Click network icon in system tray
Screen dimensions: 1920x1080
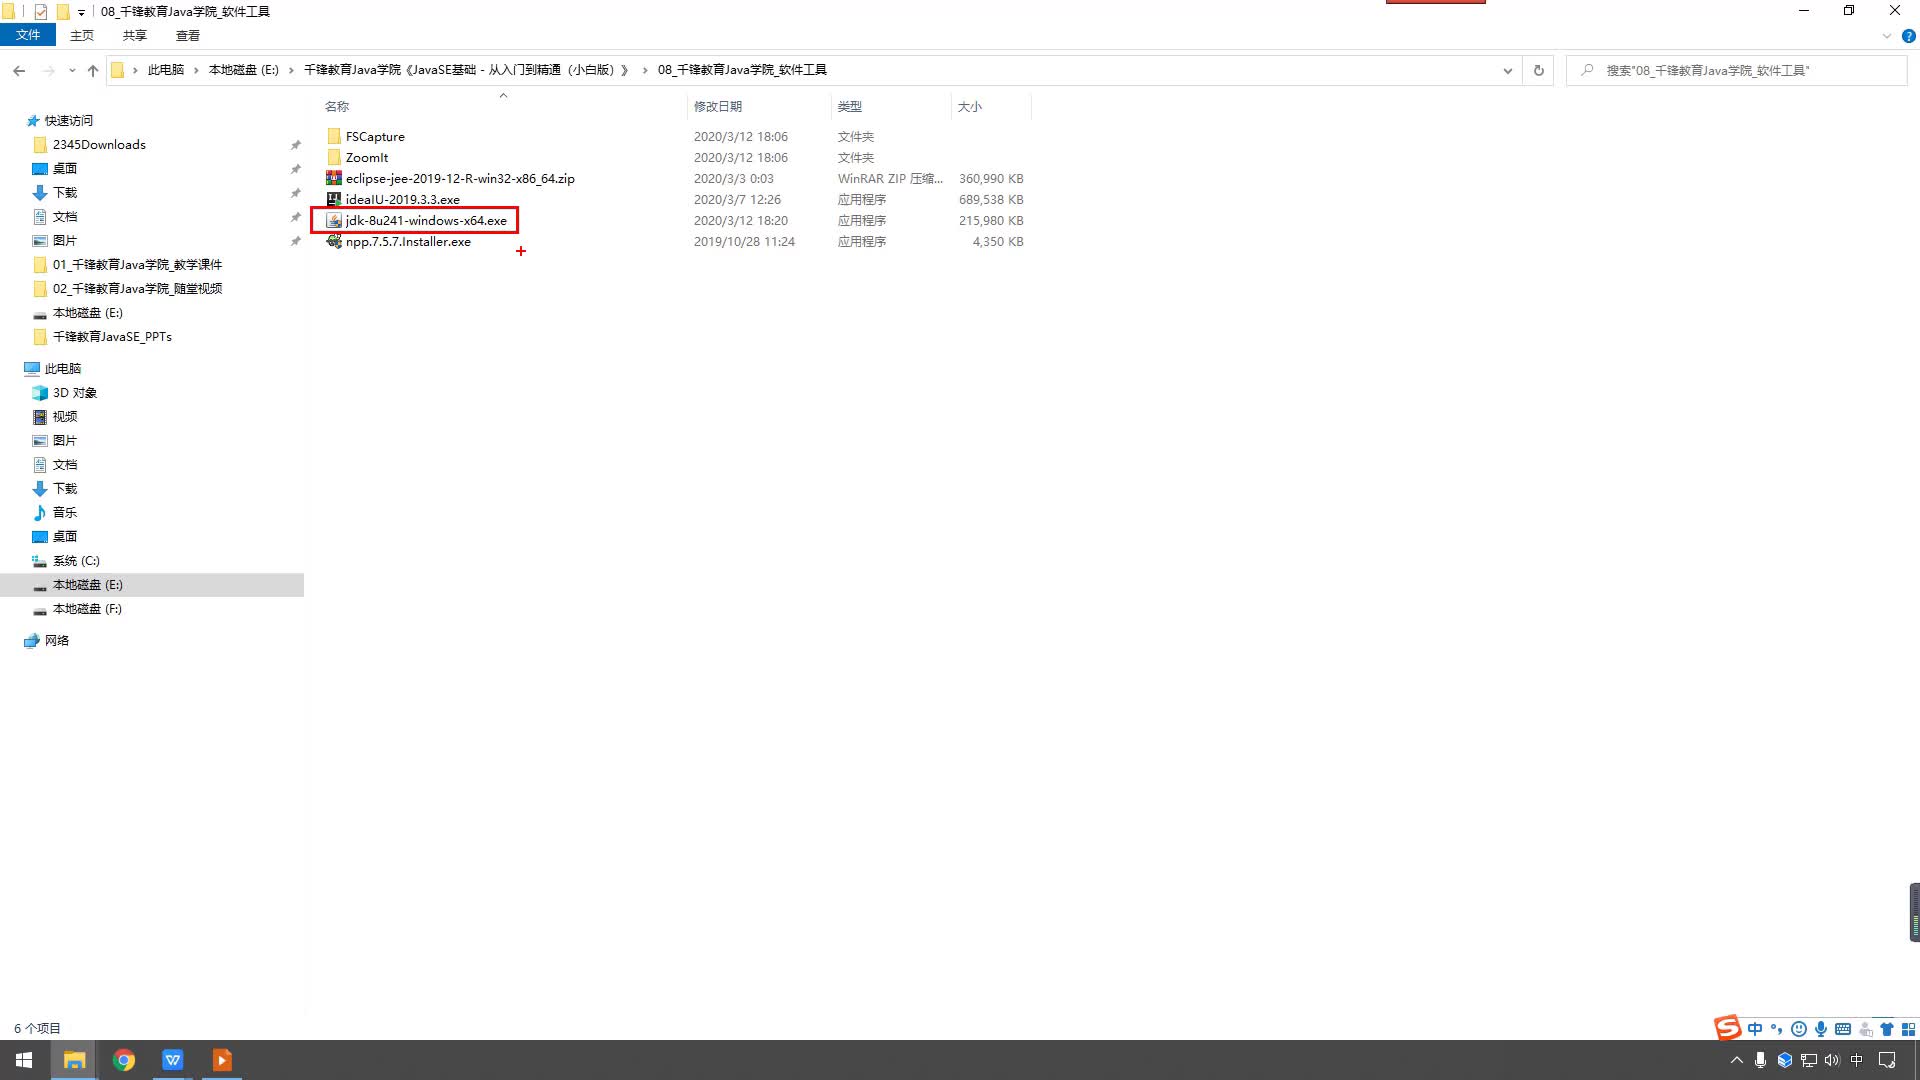tap(1808, 1060)
